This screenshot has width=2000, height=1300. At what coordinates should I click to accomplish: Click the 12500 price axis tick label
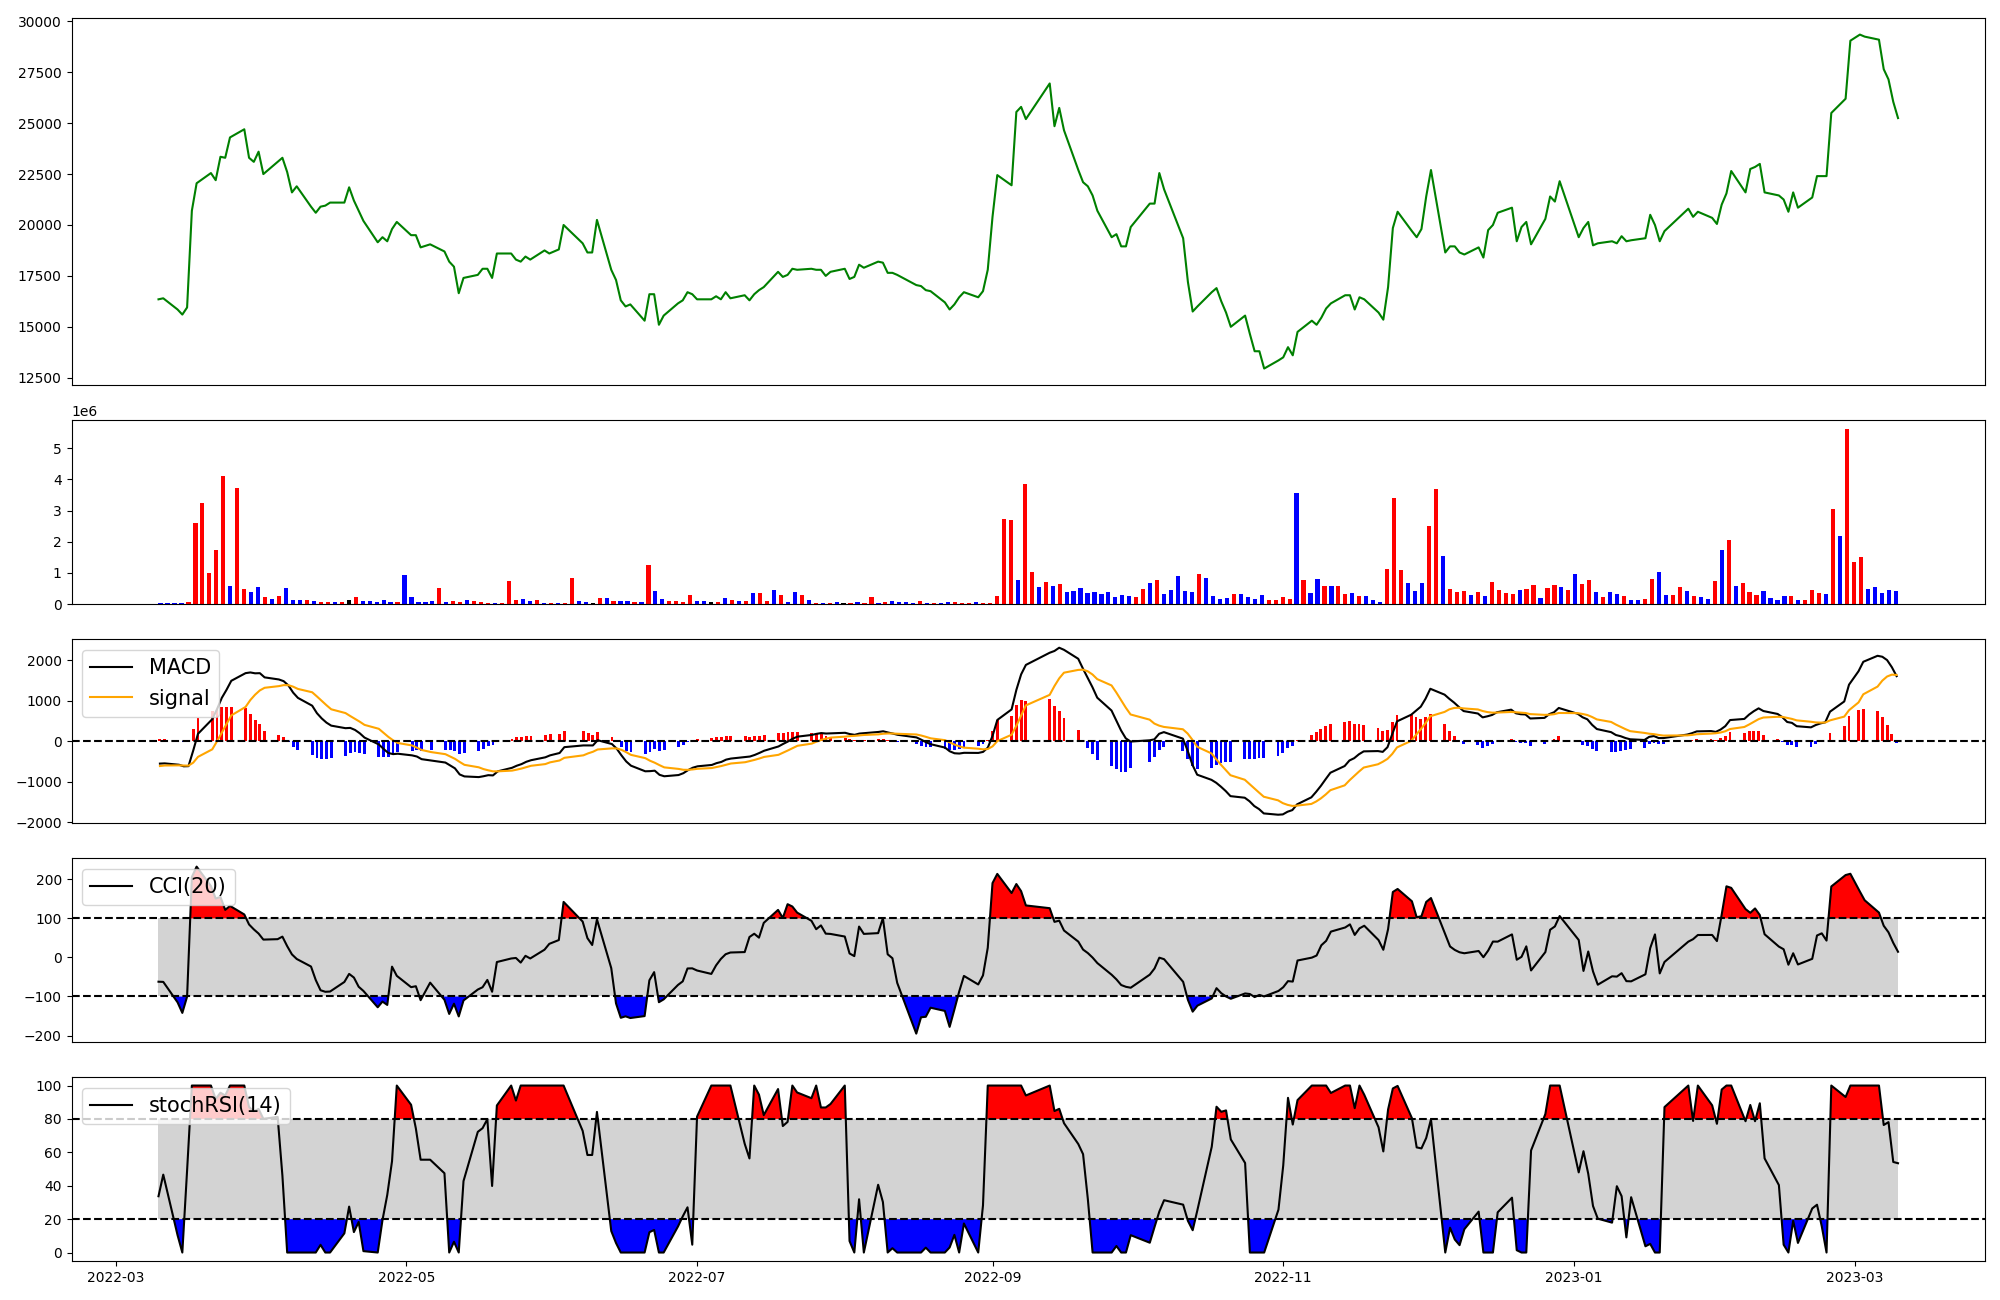[39, 379]
